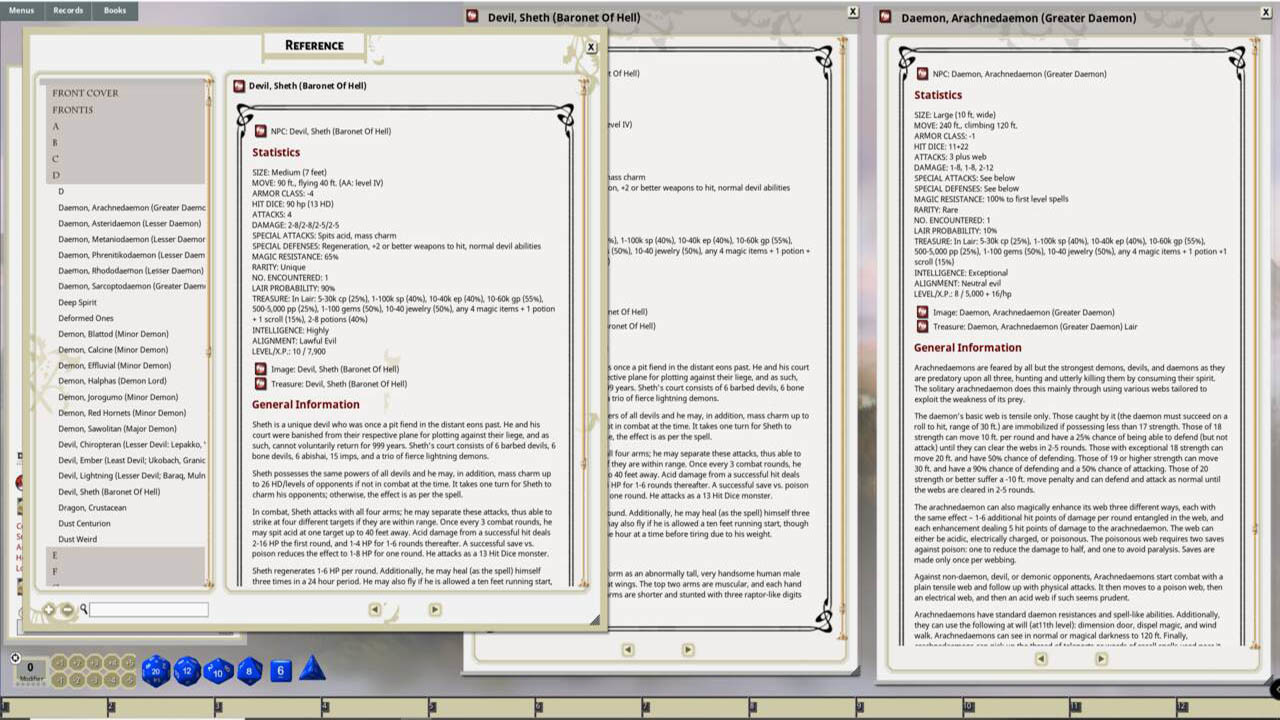
Task: Click the plus icon below the Reference index
Action: pyautogui.click(x=48, y=609)
